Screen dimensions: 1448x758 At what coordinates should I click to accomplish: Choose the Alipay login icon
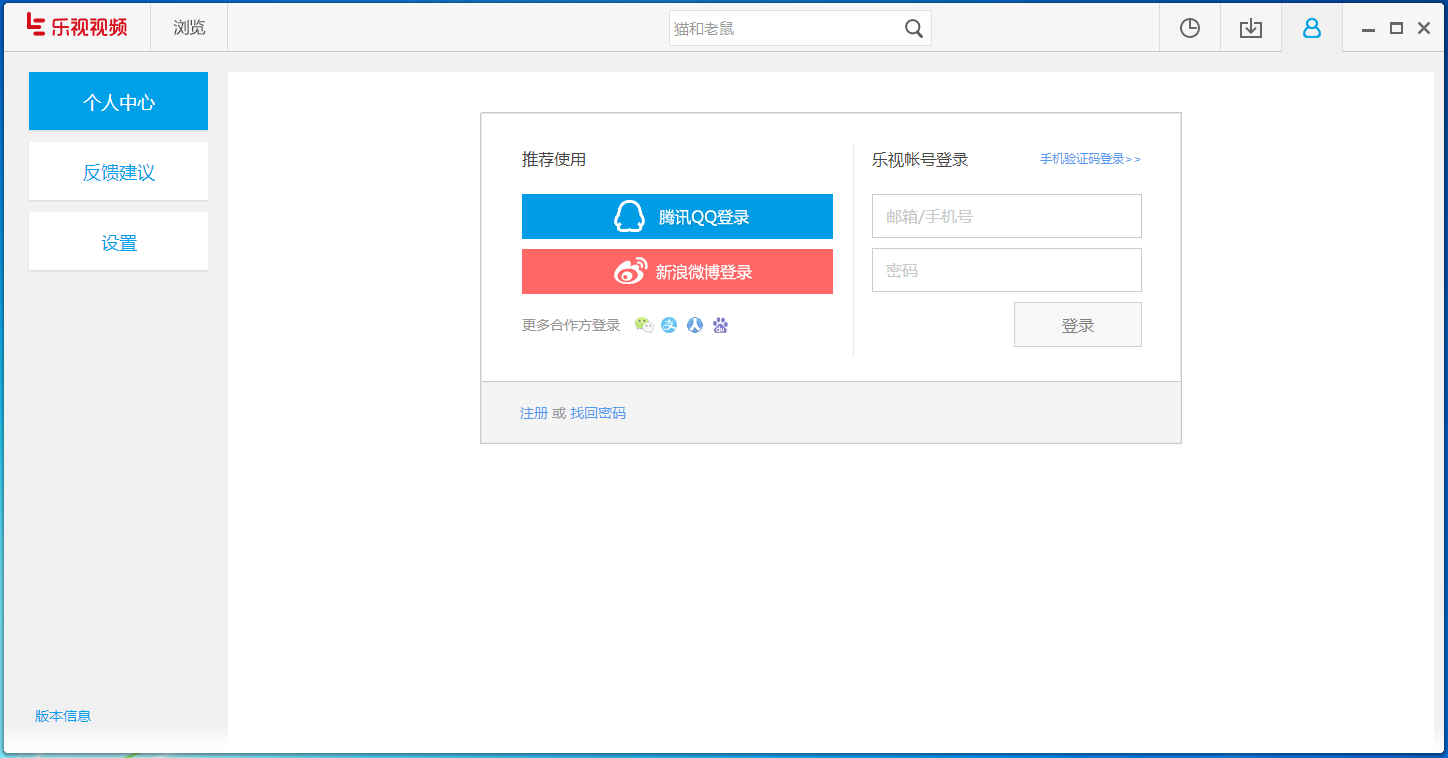670,325
